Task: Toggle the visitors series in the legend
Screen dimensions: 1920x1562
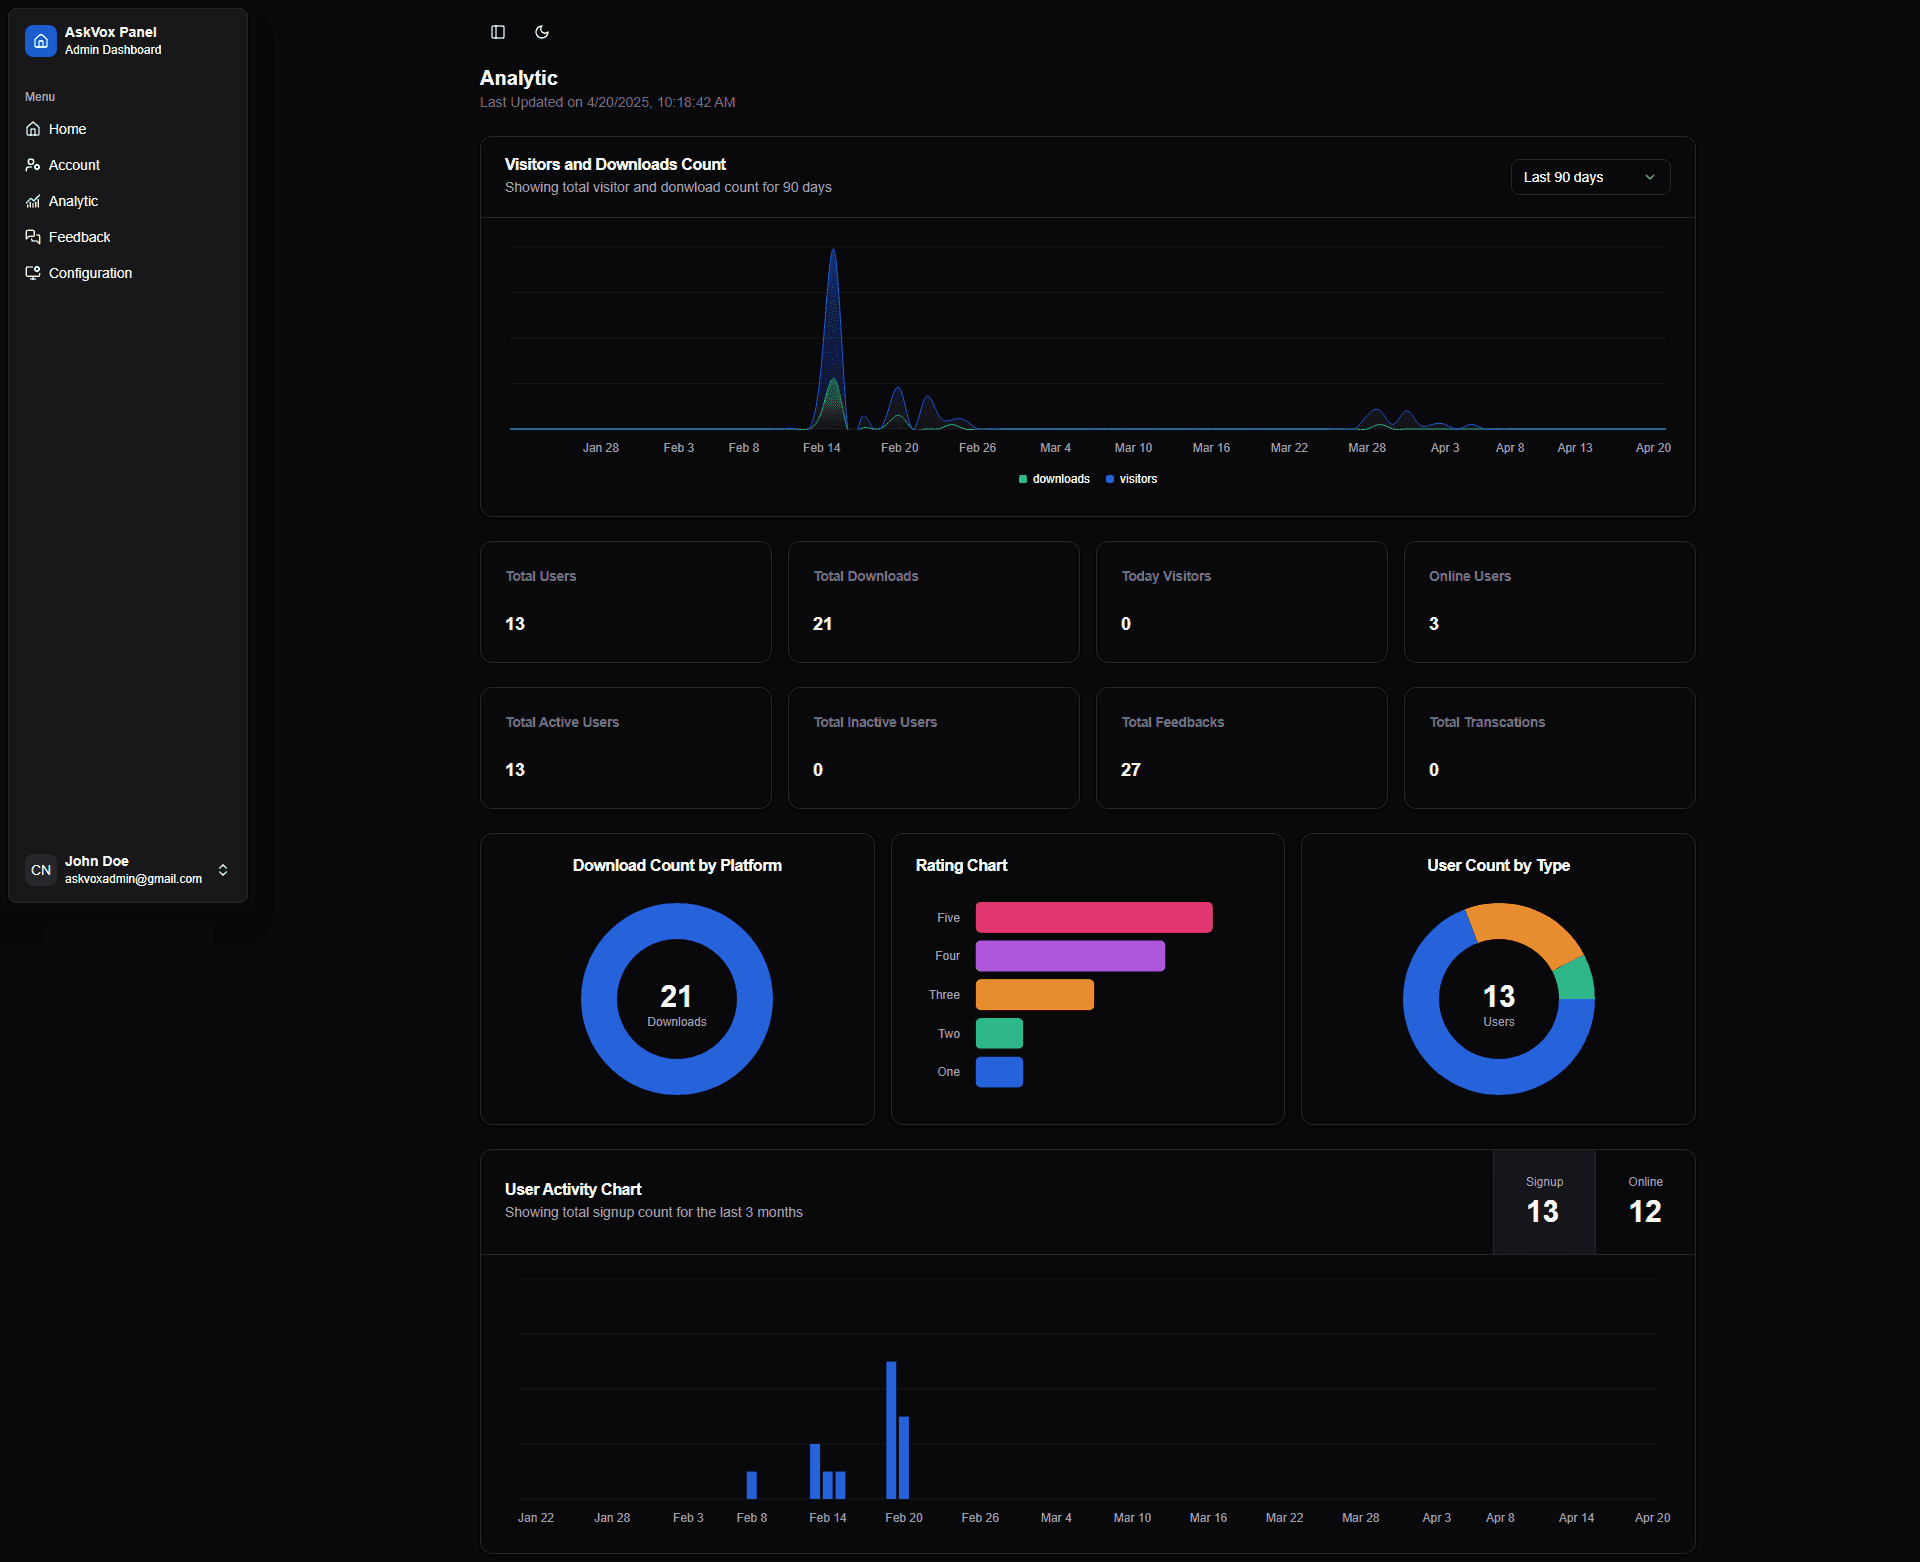Action: tap(1131, 479)
